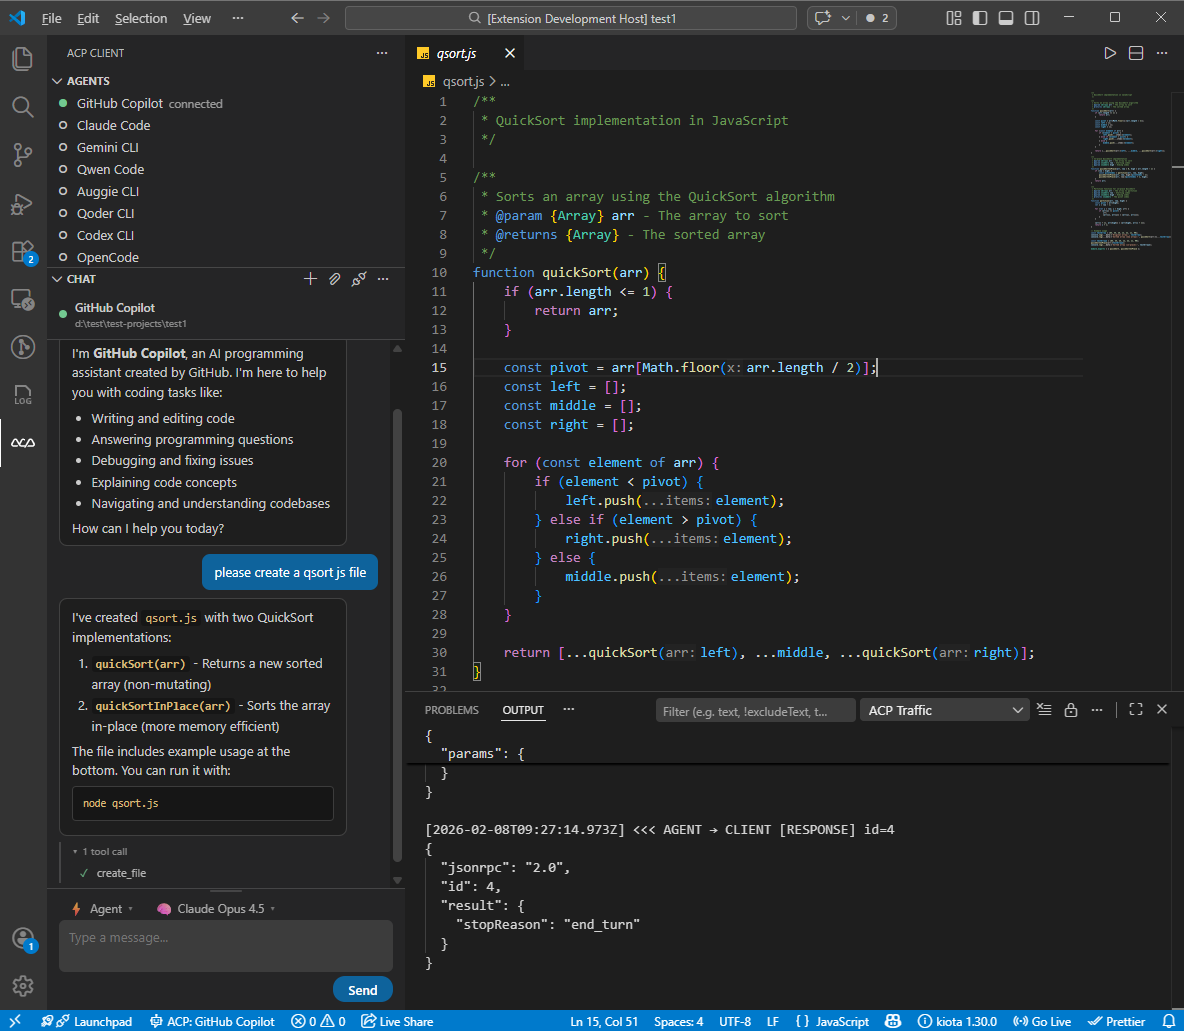Image resolution: width=1184 pixels, height=1031 pixels.
Task: Click the attach file paperclip icon
Action: click(335, 279)
